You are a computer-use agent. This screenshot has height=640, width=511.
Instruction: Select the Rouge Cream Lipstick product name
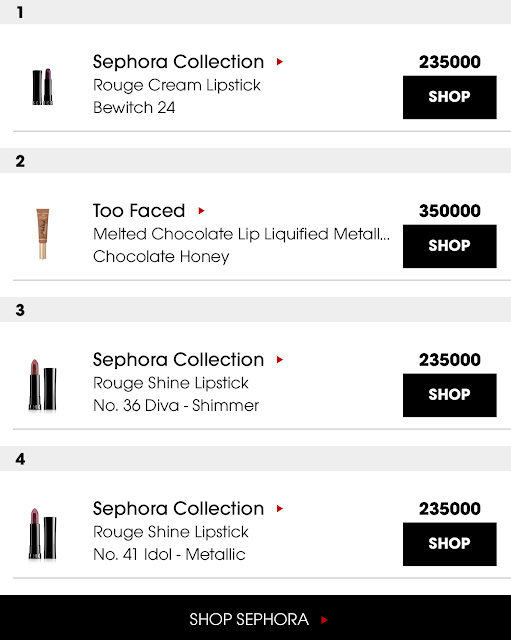[177, 85]
